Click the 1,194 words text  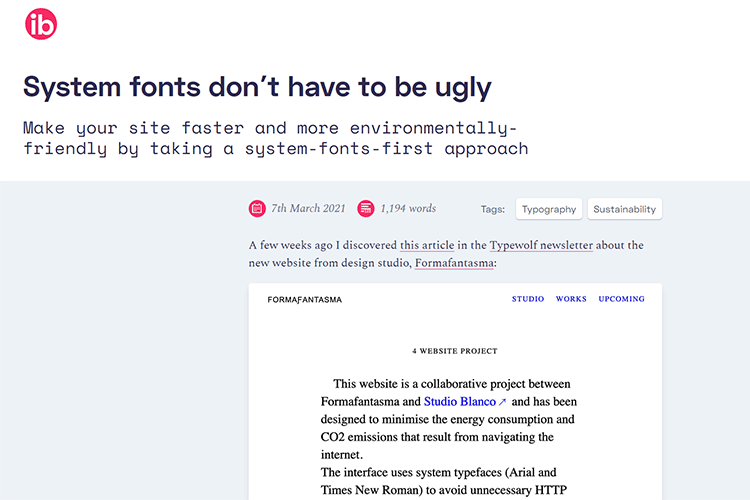[x=408, y=209]
